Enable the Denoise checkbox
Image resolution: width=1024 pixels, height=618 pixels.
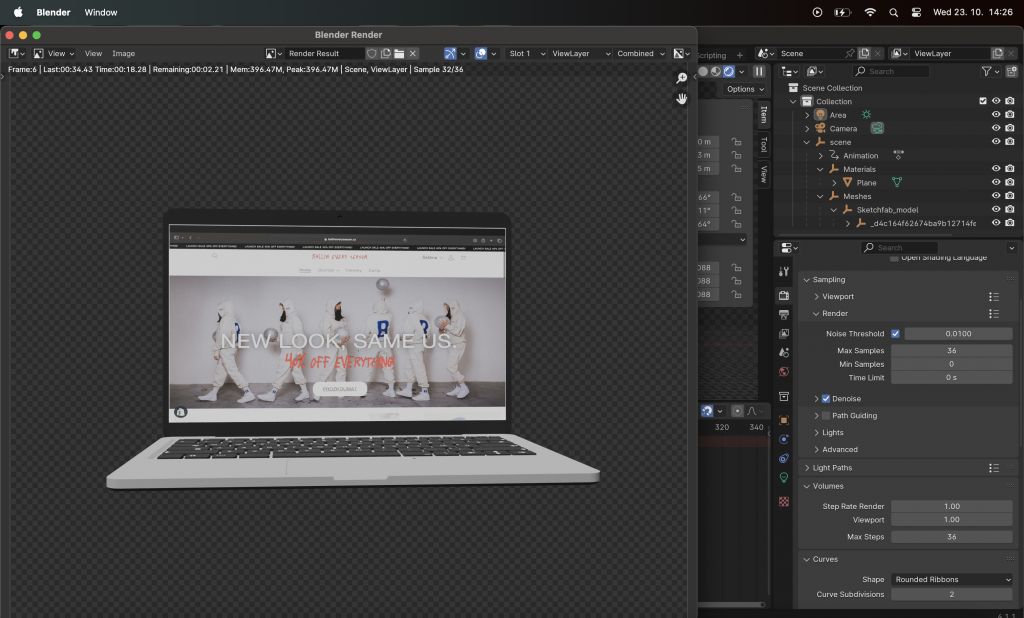[826, 399]
